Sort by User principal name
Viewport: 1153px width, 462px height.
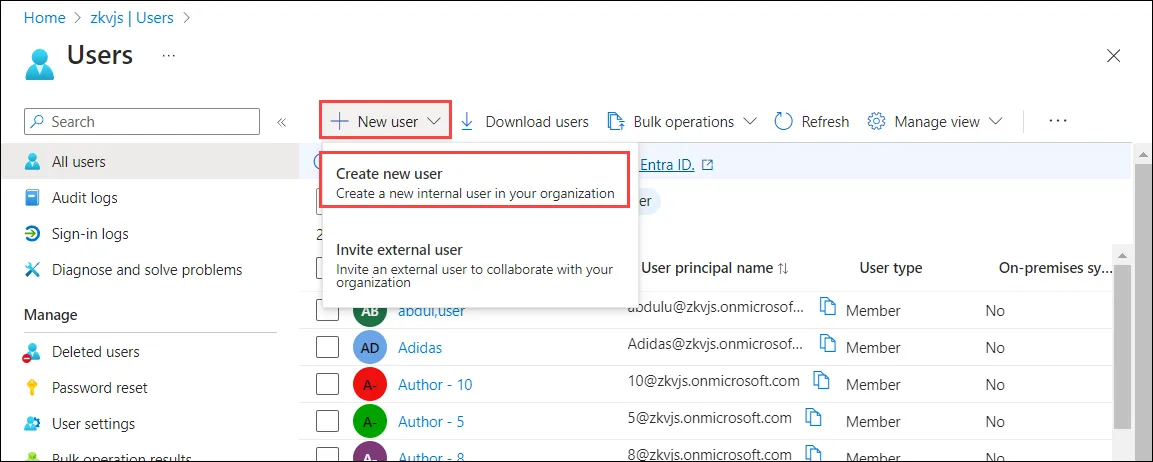(x=714, y=269)
